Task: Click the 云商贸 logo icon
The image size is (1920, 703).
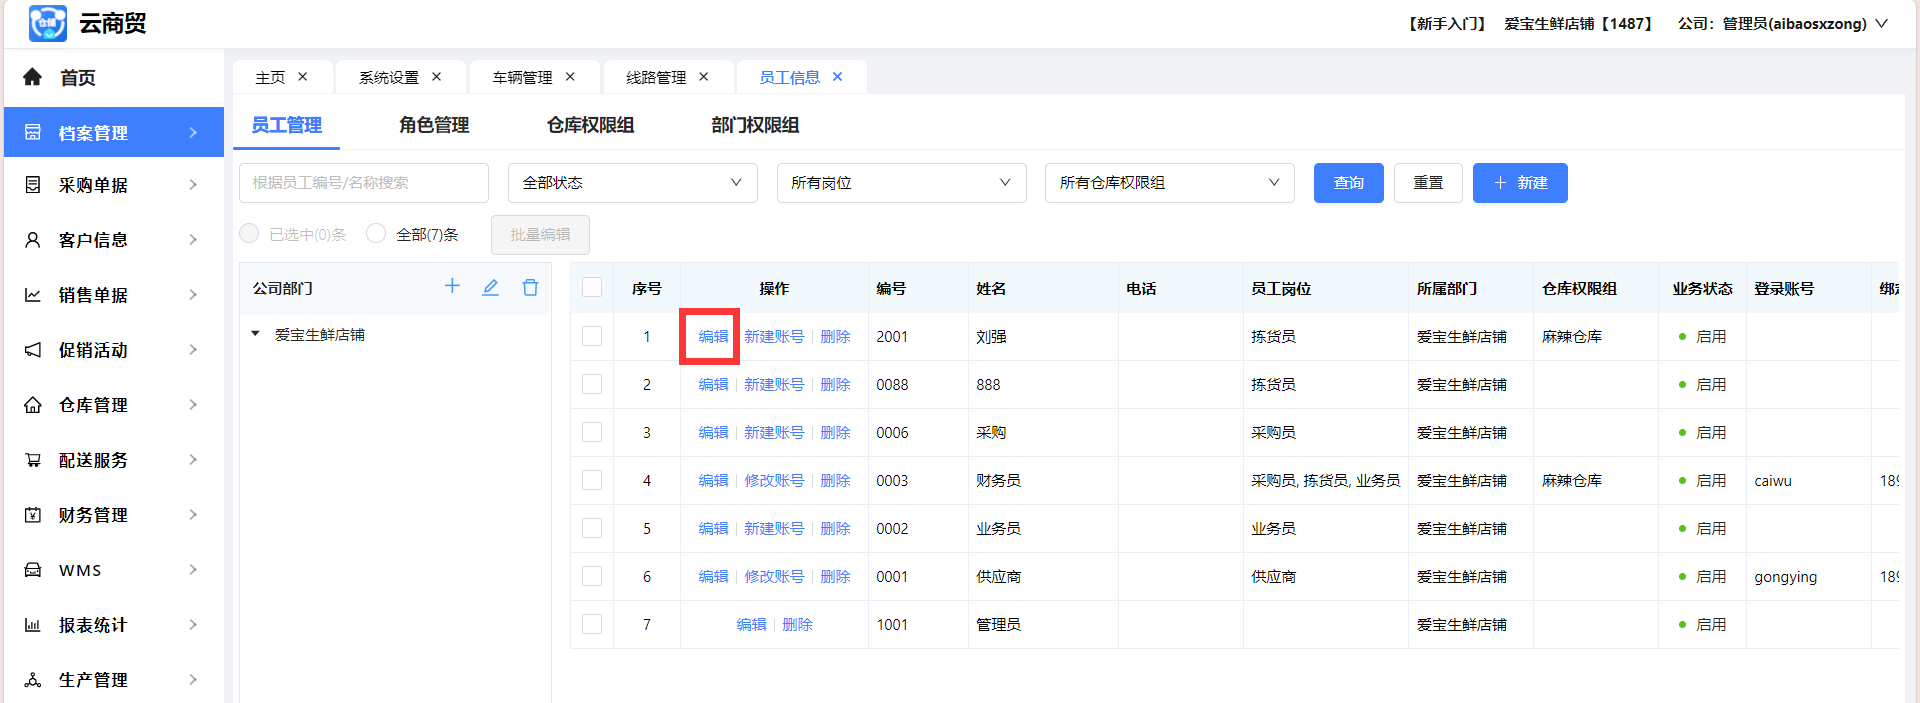Action: point(47,23)
